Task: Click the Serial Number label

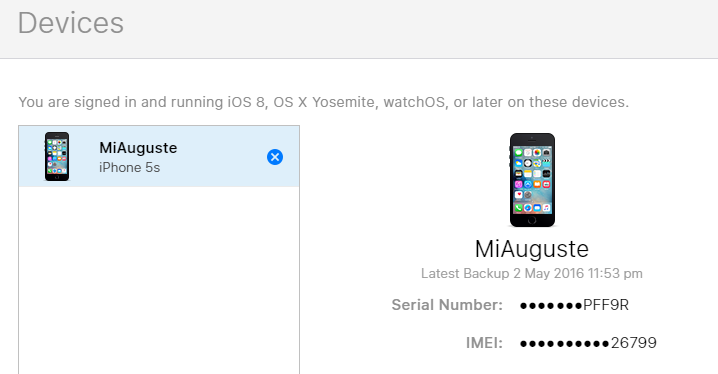Action: tap(447, 305)
